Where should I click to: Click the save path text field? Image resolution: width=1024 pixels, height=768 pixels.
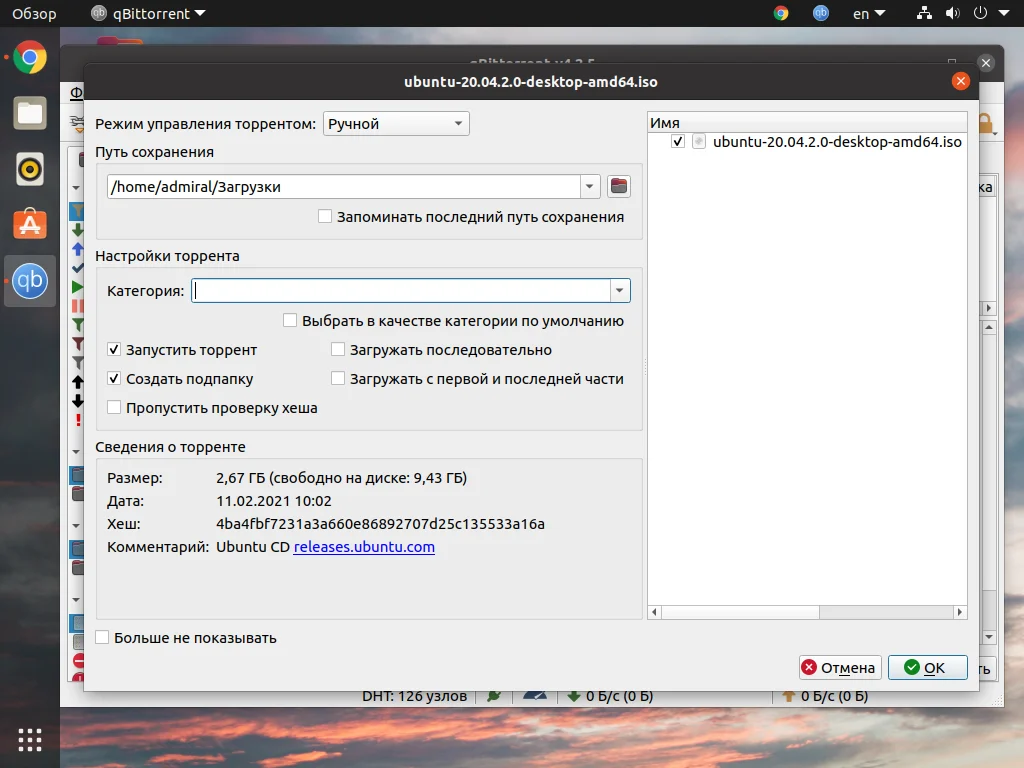tap(344, 186)
